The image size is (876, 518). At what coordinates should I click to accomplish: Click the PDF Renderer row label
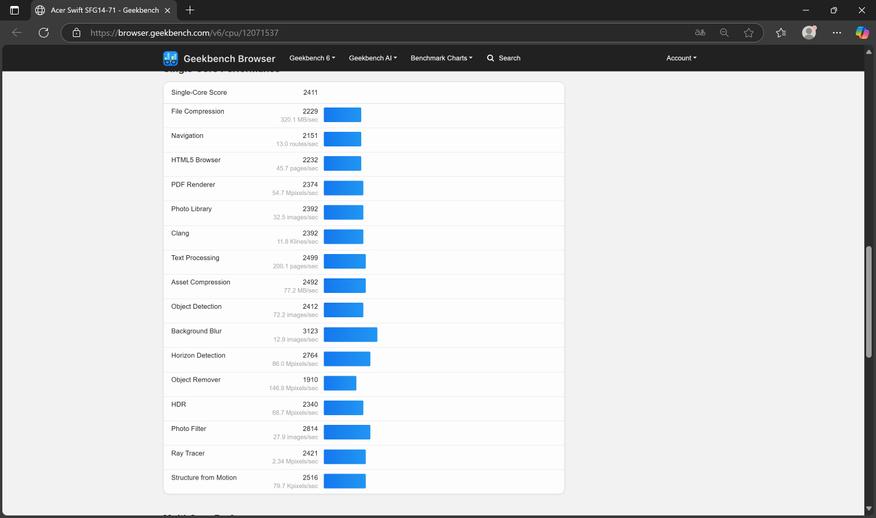point(193,184)
